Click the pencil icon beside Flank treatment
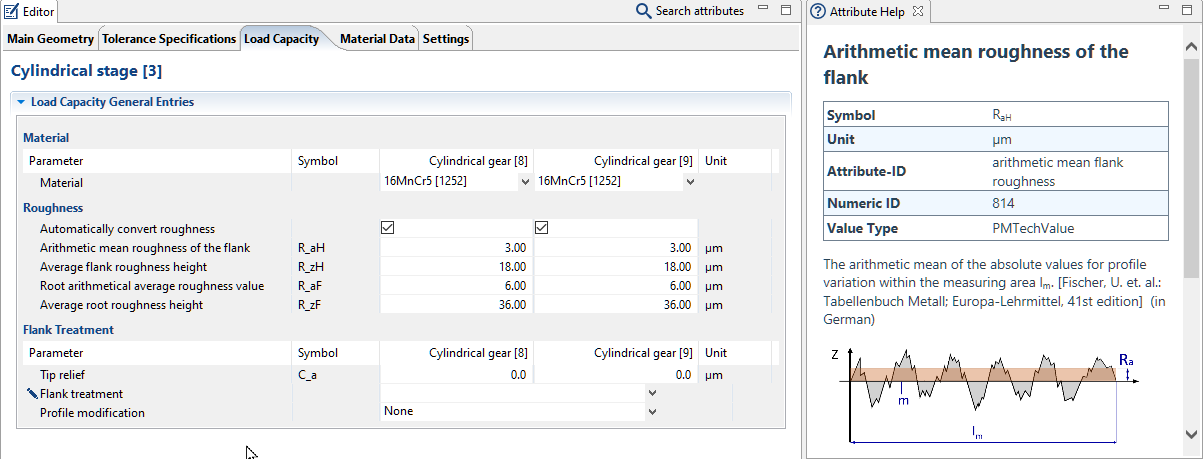The height and width of the screenshot is (459, 1203). pyautogui.click(x=32, y=394)
